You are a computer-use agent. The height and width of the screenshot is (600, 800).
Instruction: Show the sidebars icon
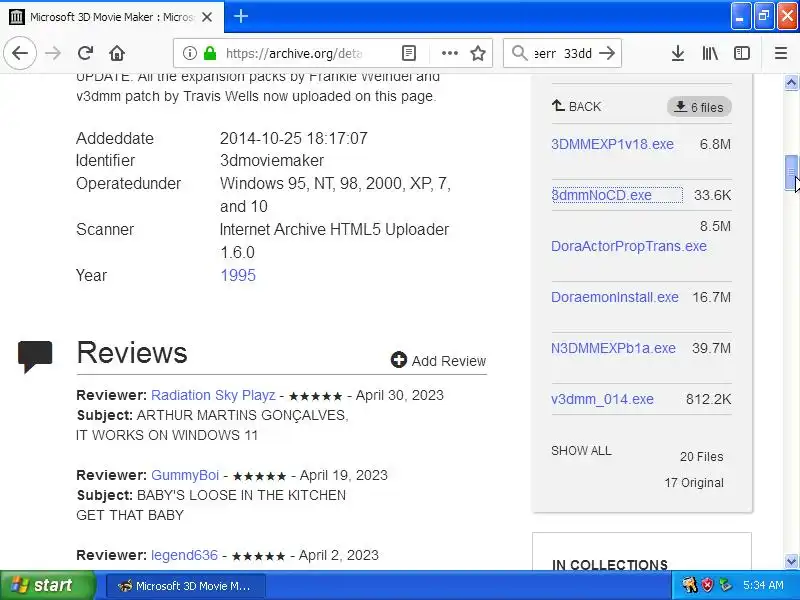pyautogui.click(x=742, y=53)
